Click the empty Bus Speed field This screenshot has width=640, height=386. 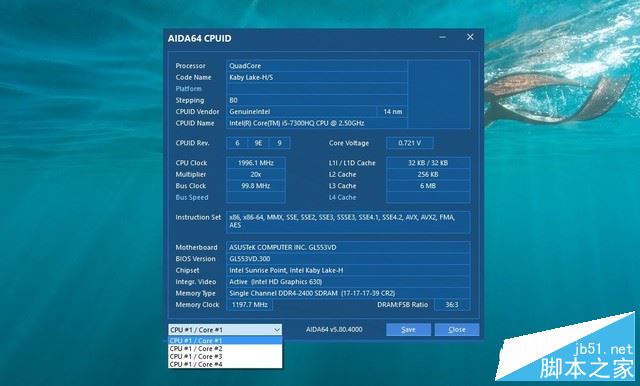point(256,197)
